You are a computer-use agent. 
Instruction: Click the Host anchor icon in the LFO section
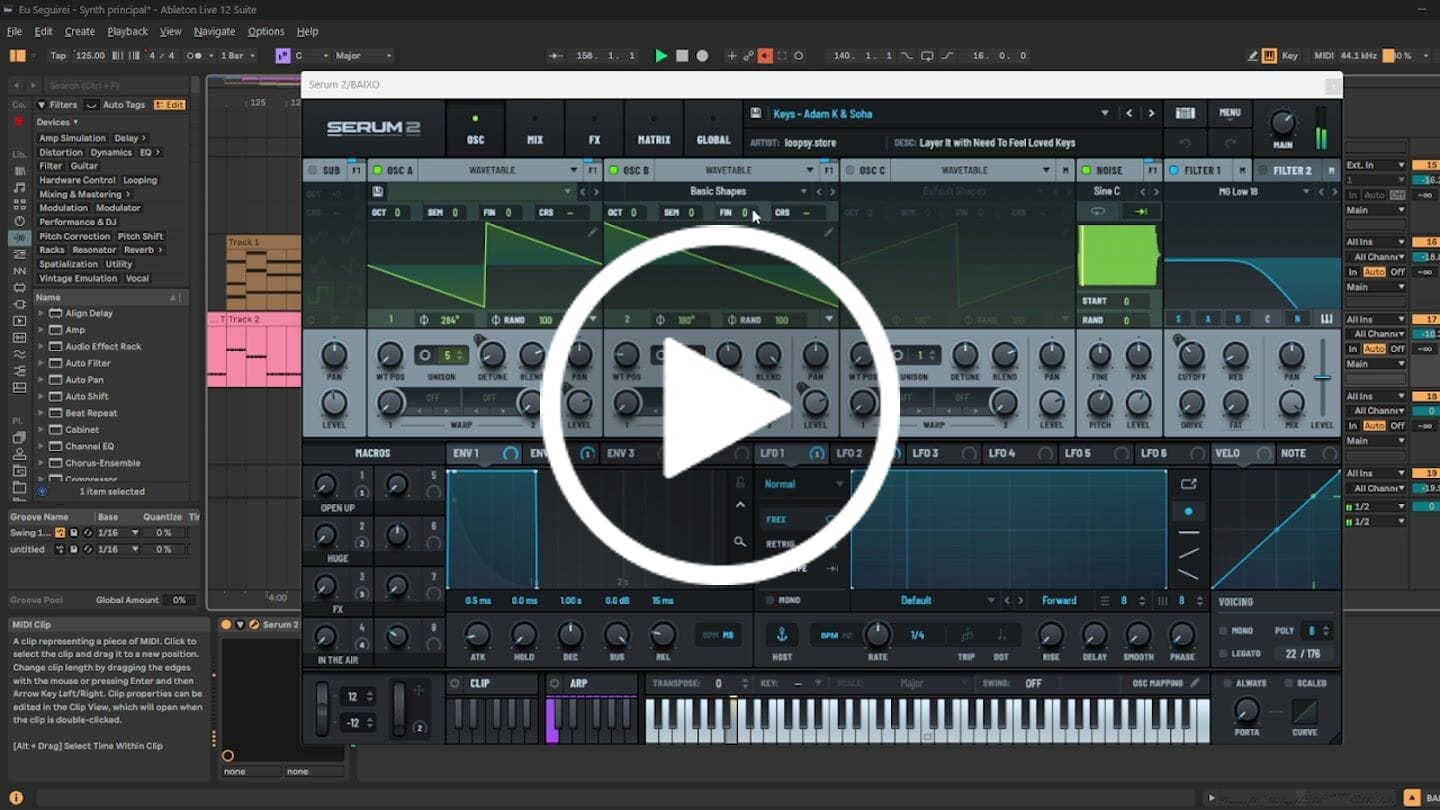(x=782, y=635)
